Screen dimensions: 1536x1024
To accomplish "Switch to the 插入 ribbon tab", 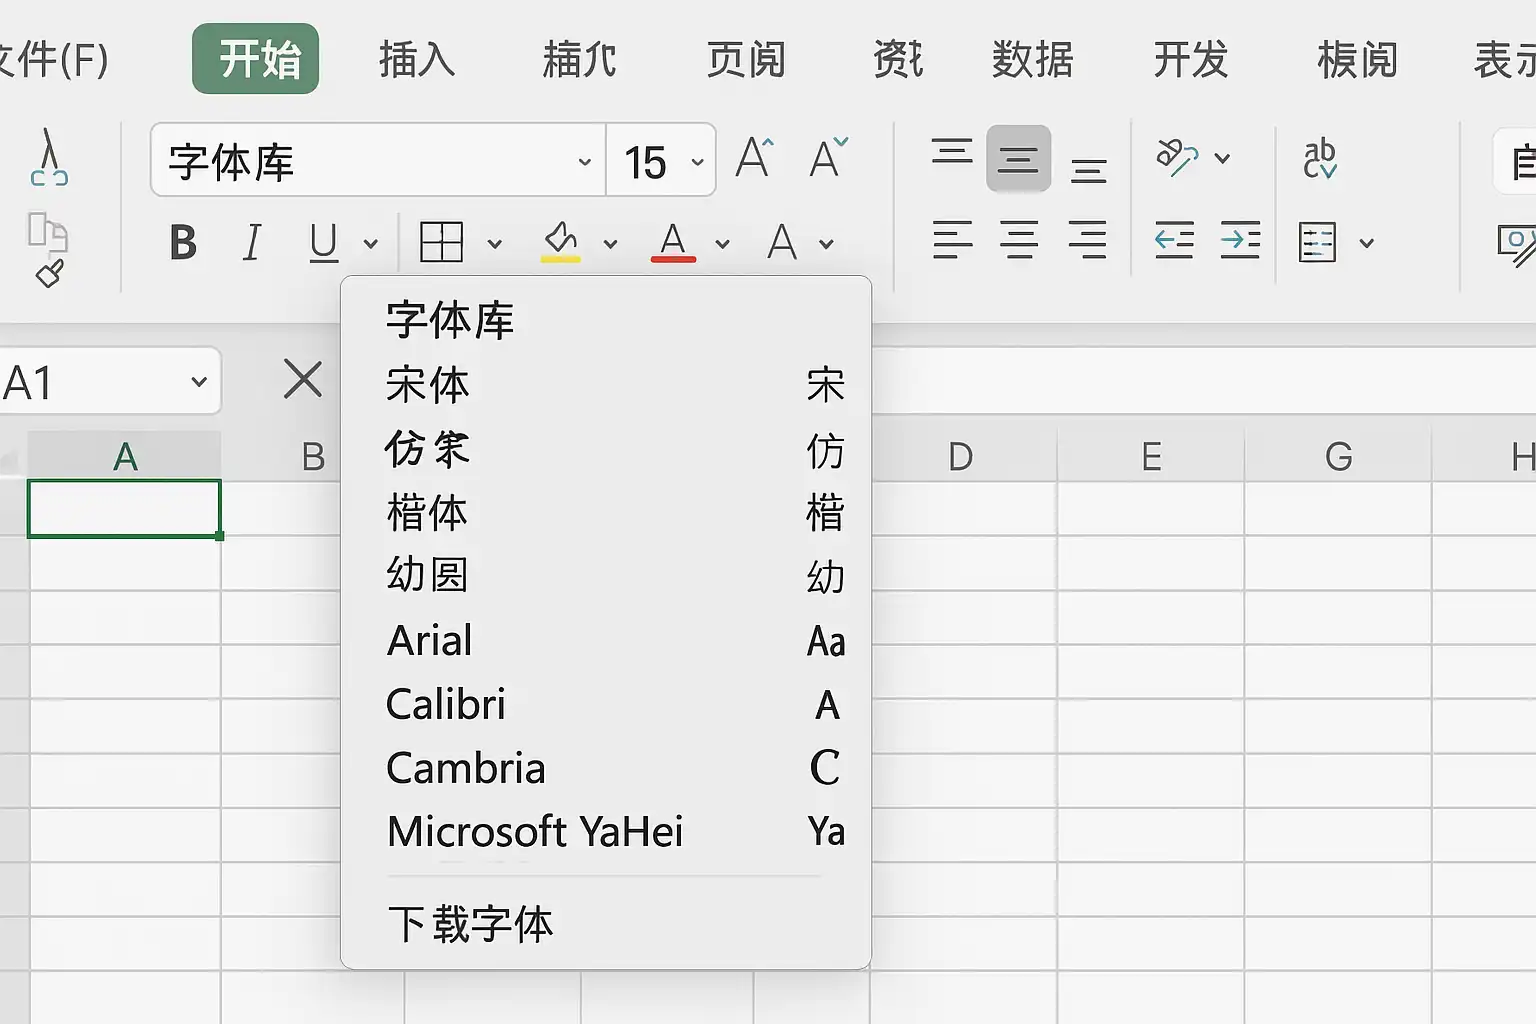I will point(417,60).
